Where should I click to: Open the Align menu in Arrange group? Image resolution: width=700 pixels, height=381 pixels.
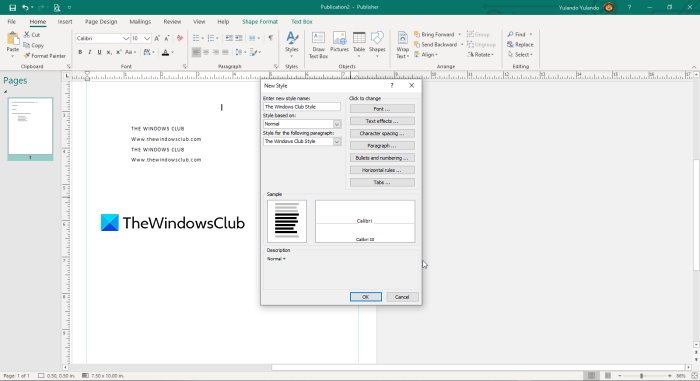(x=425, y=54)
